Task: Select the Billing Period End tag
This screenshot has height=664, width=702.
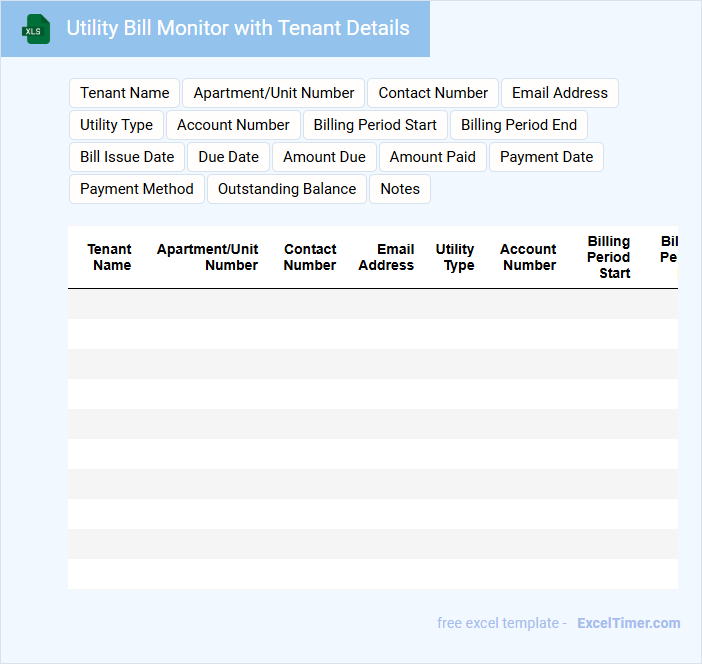Action: [518, 125]
